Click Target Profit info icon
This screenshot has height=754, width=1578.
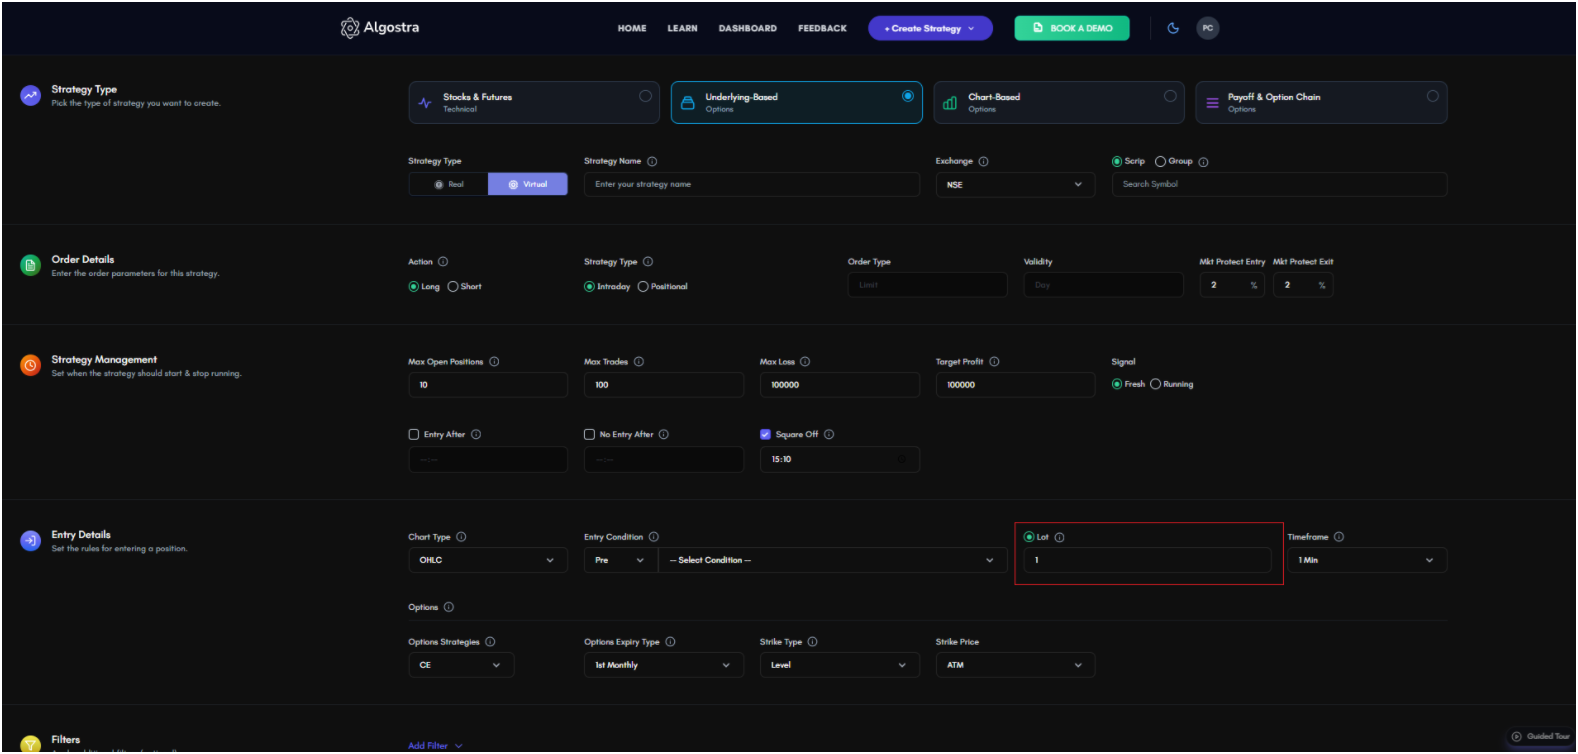[x=994, y=362]
